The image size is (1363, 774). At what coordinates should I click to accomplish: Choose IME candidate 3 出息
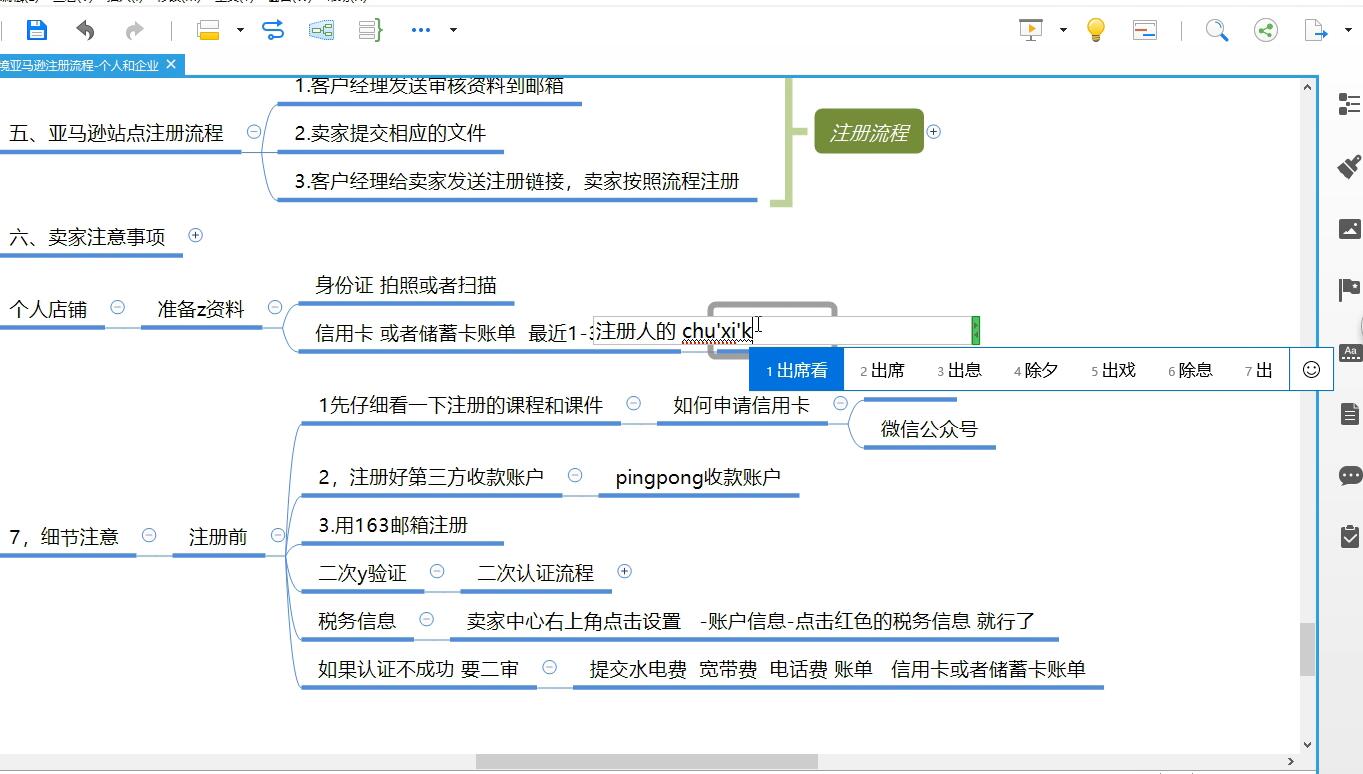click(x=959, y=370)
